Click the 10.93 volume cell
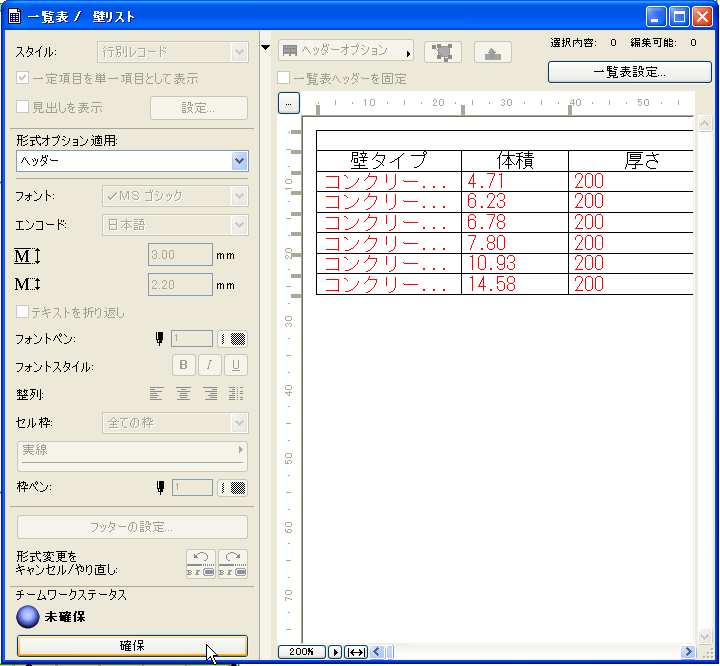 click(515, 264)
